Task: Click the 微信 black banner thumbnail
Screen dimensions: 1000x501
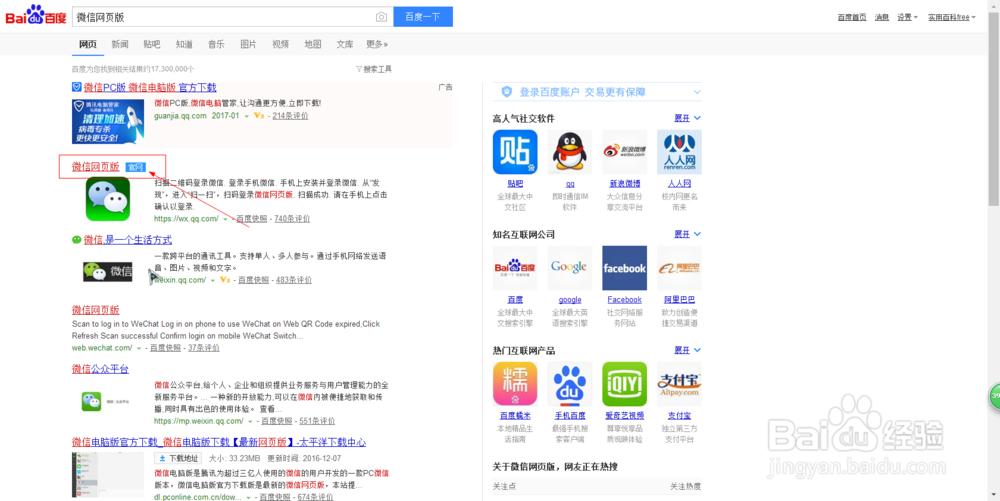Action: 108,272
